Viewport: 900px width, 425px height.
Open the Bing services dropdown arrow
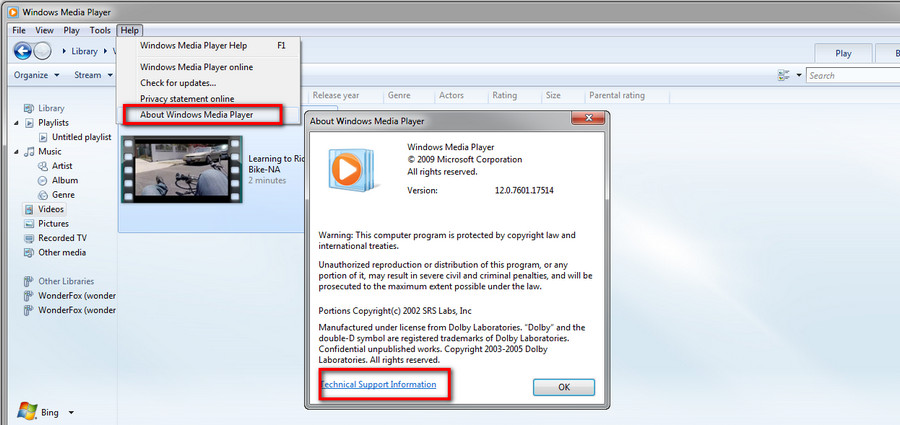pyautogui.click(x=71, y=412)
